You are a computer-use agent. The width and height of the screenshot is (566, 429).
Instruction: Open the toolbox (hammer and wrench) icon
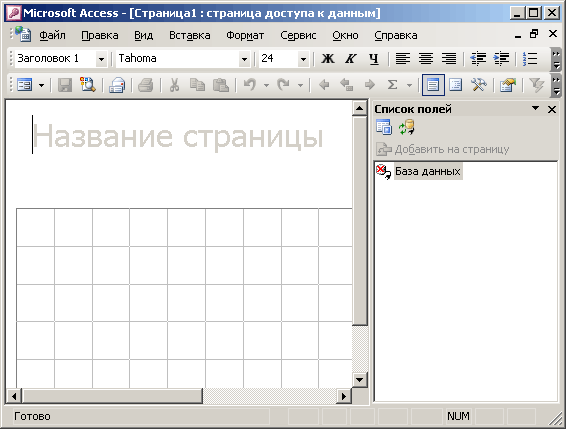(x=479, y=85)
